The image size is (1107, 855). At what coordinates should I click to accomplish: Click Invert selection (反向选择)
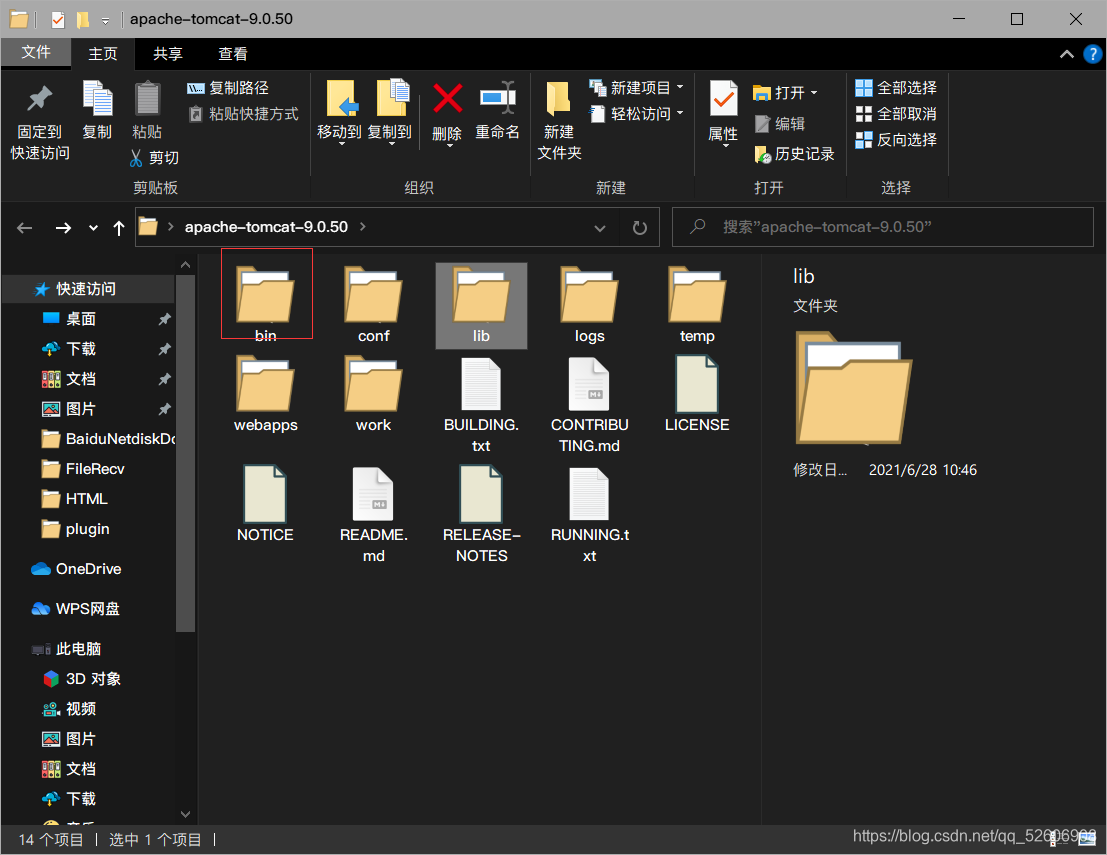point(896,140)
